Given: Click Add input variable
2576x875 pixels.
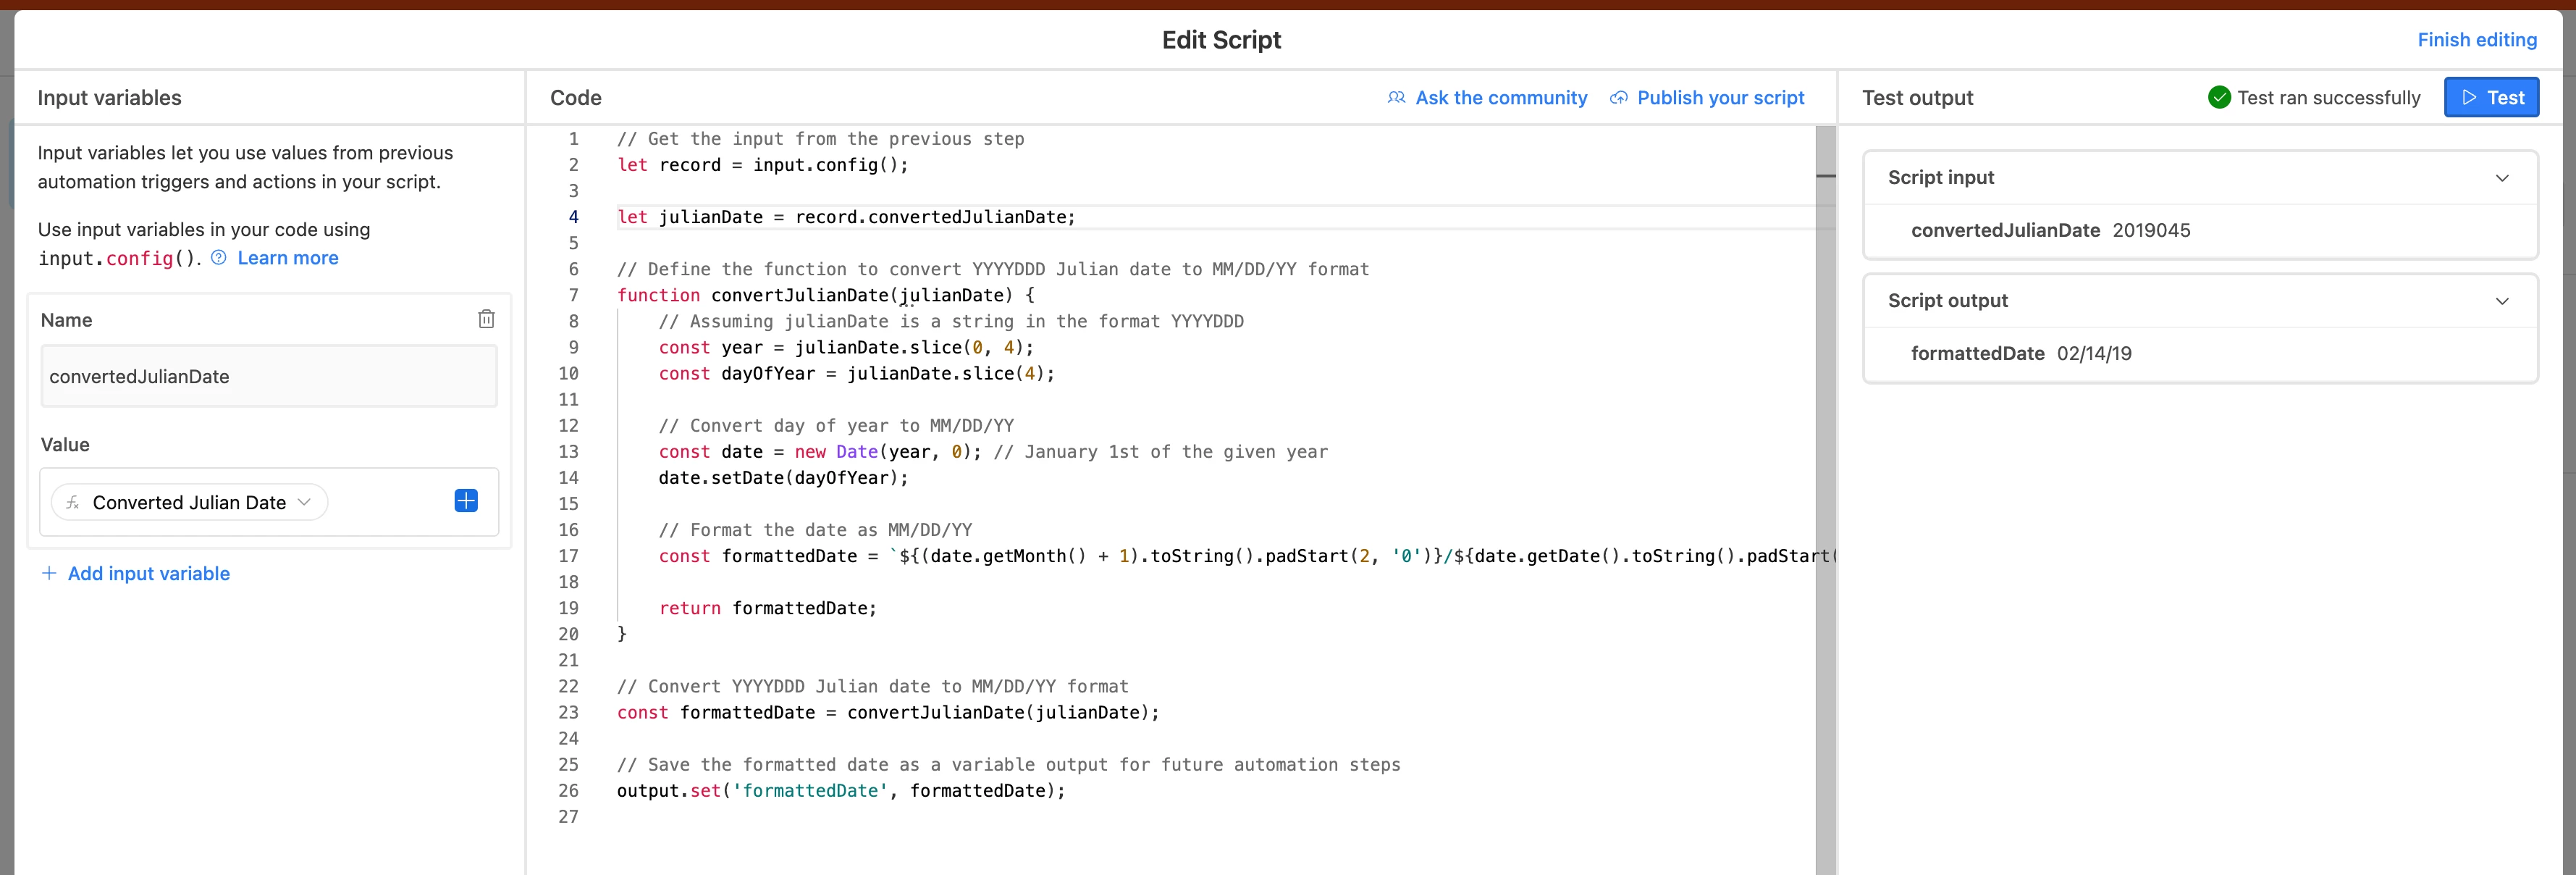Looking at the screenshot, I should click(149, 573).
